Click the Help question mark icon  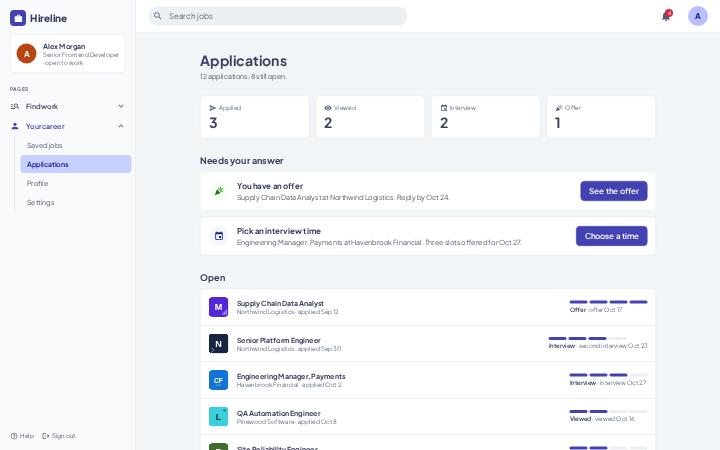(x=14, y=436)
